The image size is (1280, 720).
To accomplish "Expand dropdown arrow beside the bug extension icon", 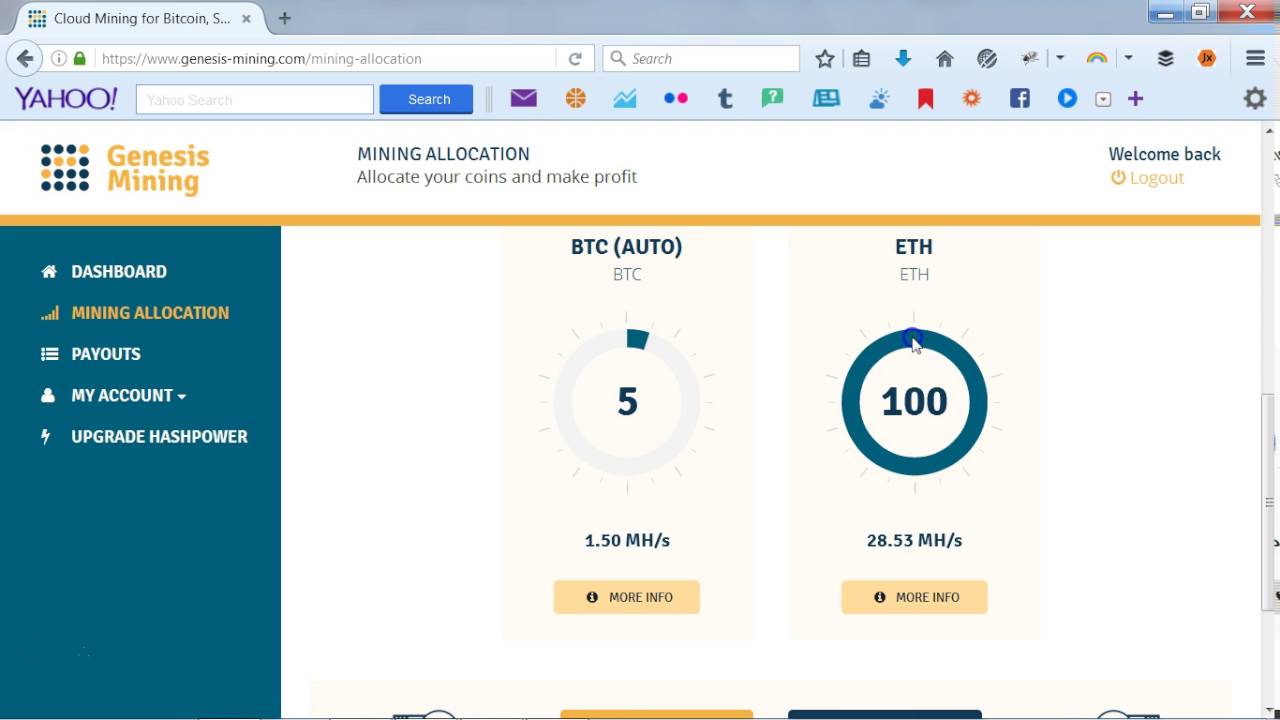I will [x=1060, y=59].
